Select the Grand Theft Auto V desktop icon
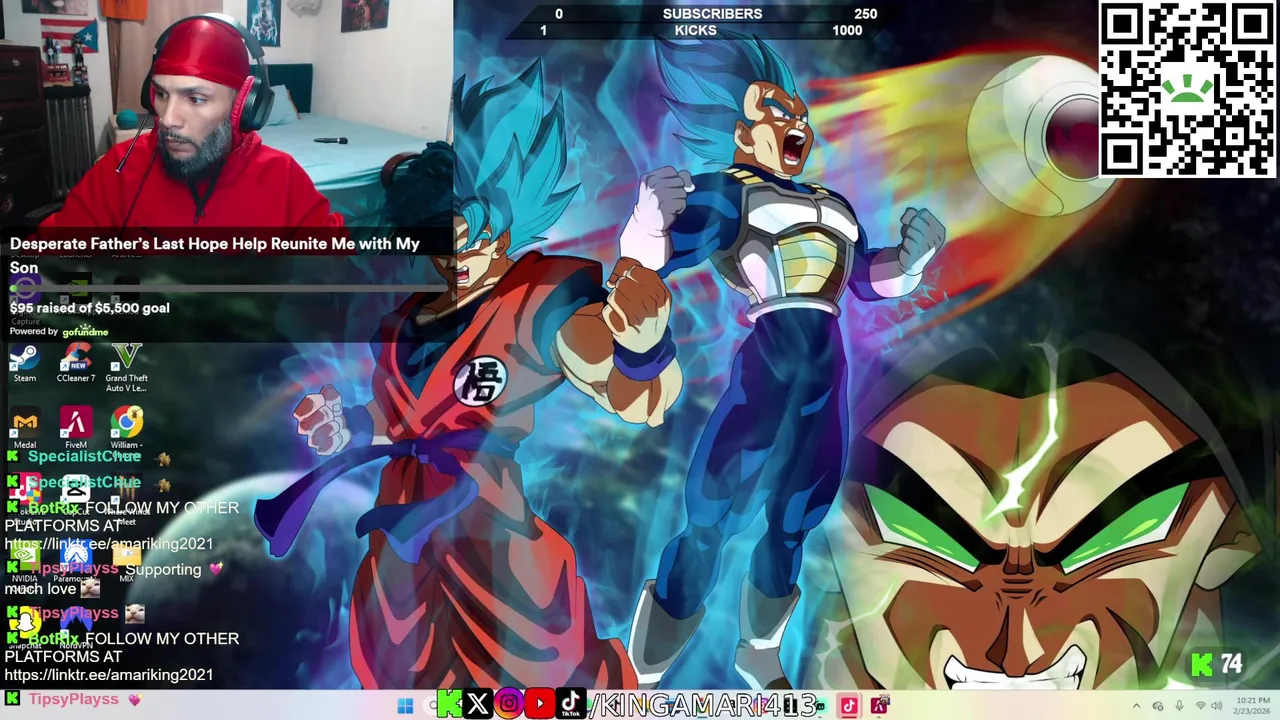1280x720 pixels. coord(127,368)
